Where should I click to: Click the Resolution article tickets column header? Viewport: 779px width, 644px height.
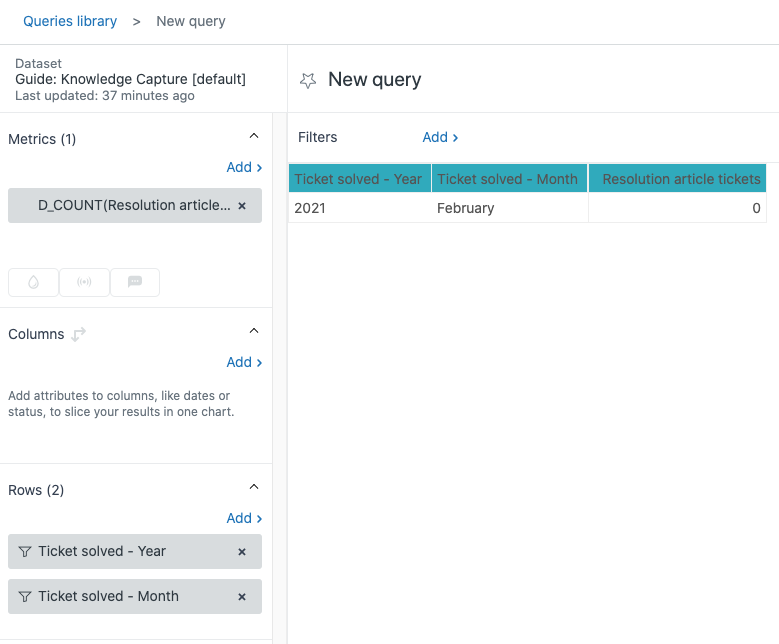pos(680,179)
